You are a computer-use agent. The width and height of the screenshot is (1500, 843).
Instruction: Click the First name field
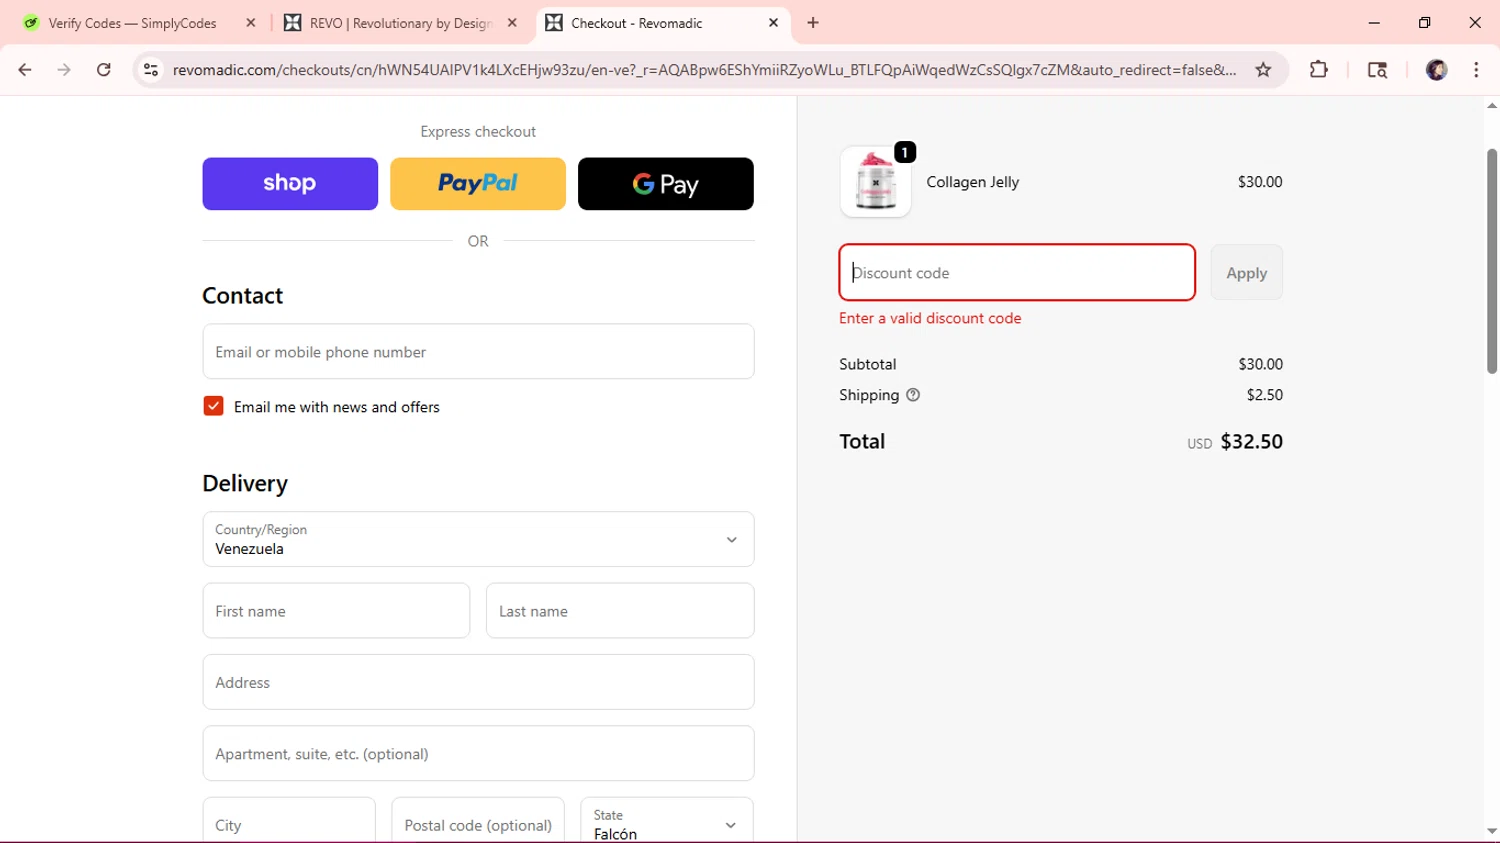[x=336, y=611]
